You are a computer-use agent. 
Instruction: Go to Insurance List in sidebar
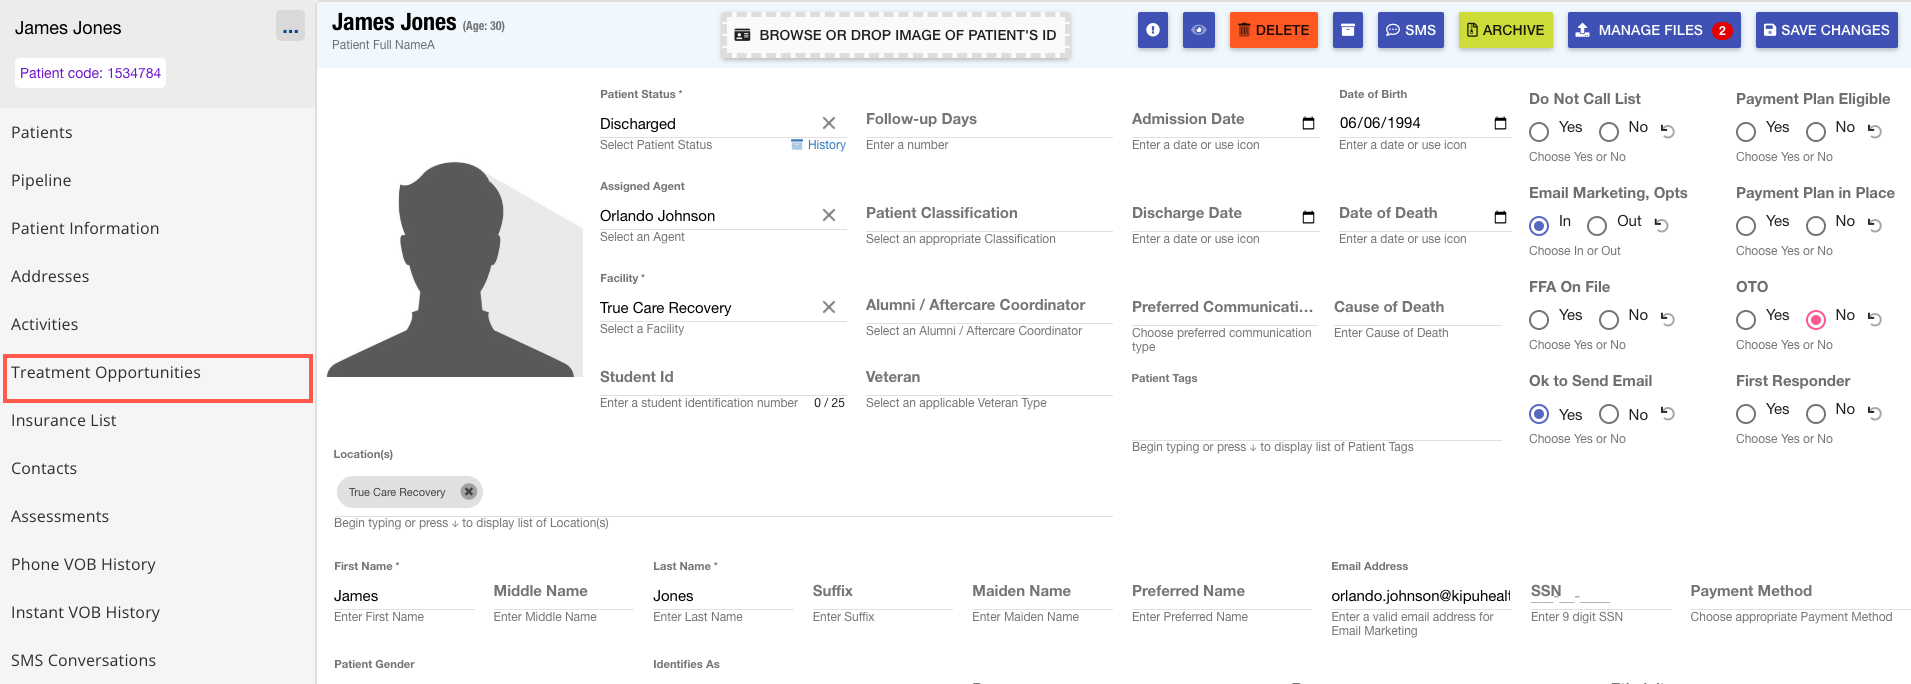(64, 421)
